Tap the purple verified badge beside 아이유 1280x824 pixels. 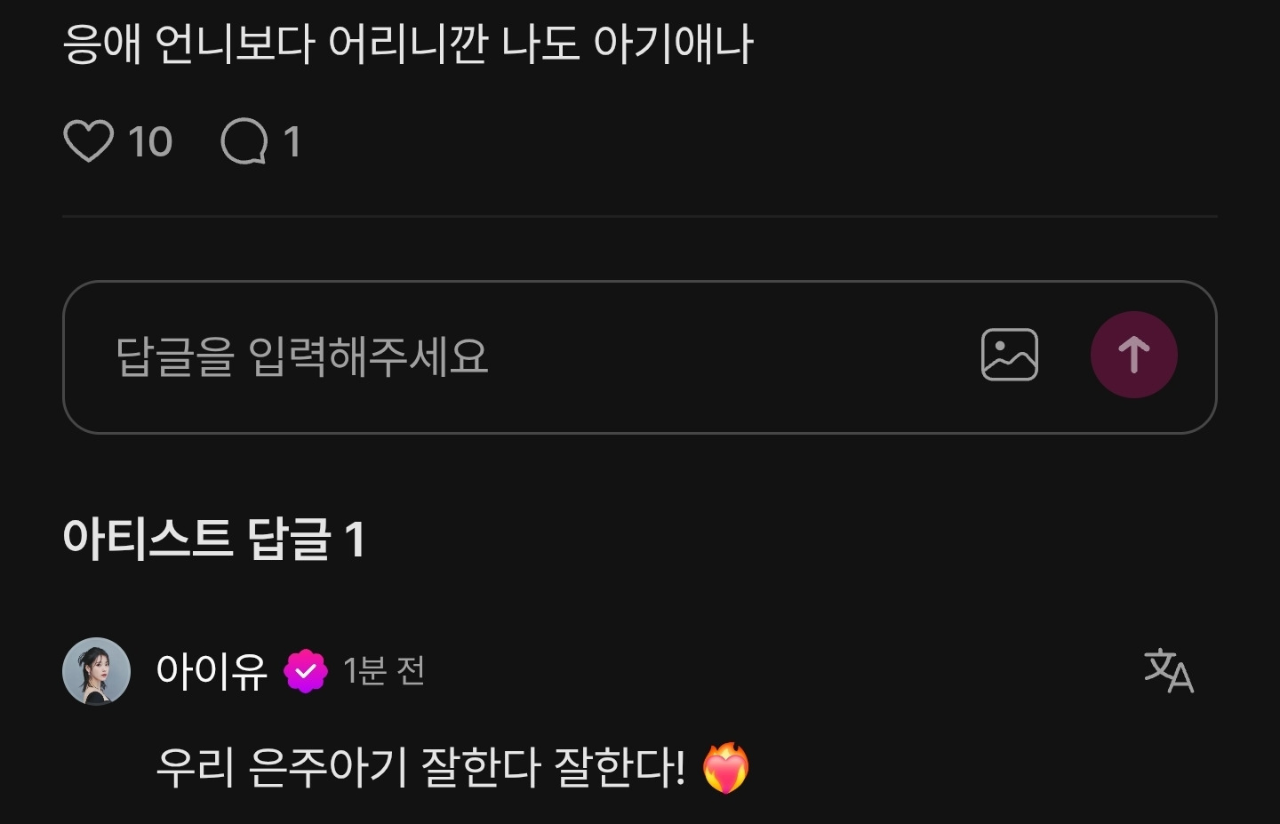click(305, 671)
